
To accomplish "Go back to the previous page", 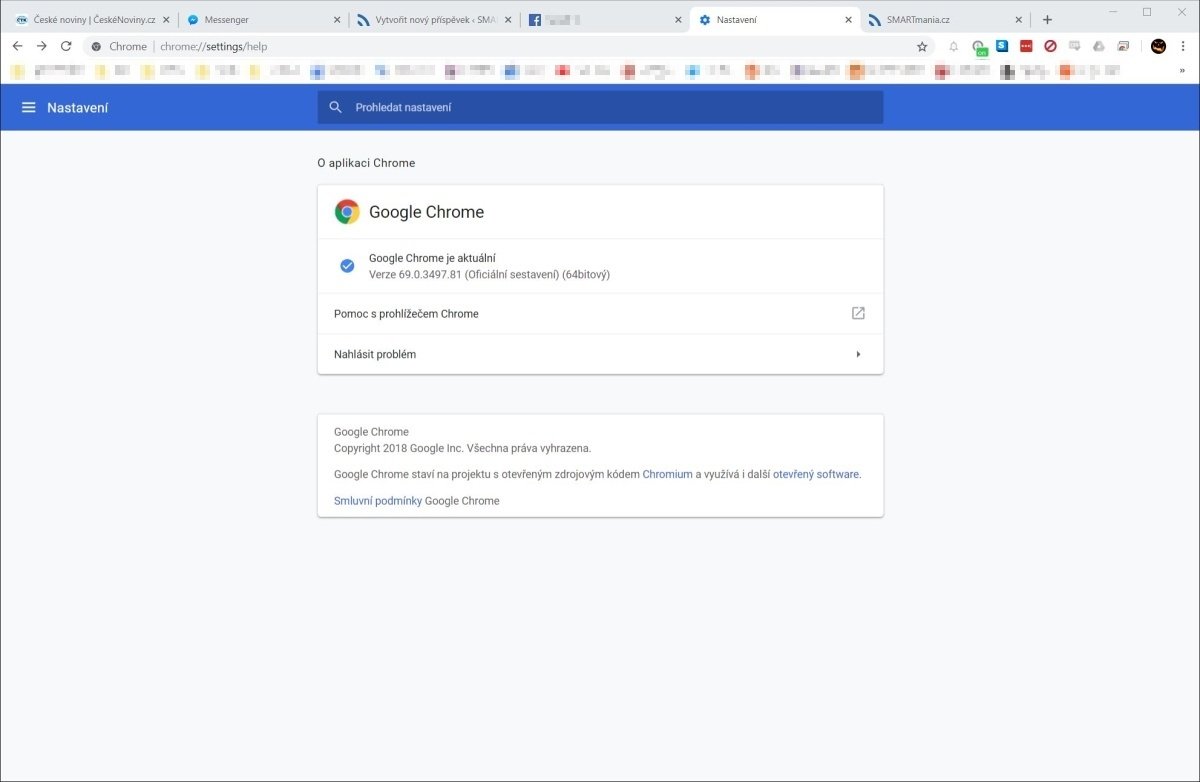I will (17, 46).
